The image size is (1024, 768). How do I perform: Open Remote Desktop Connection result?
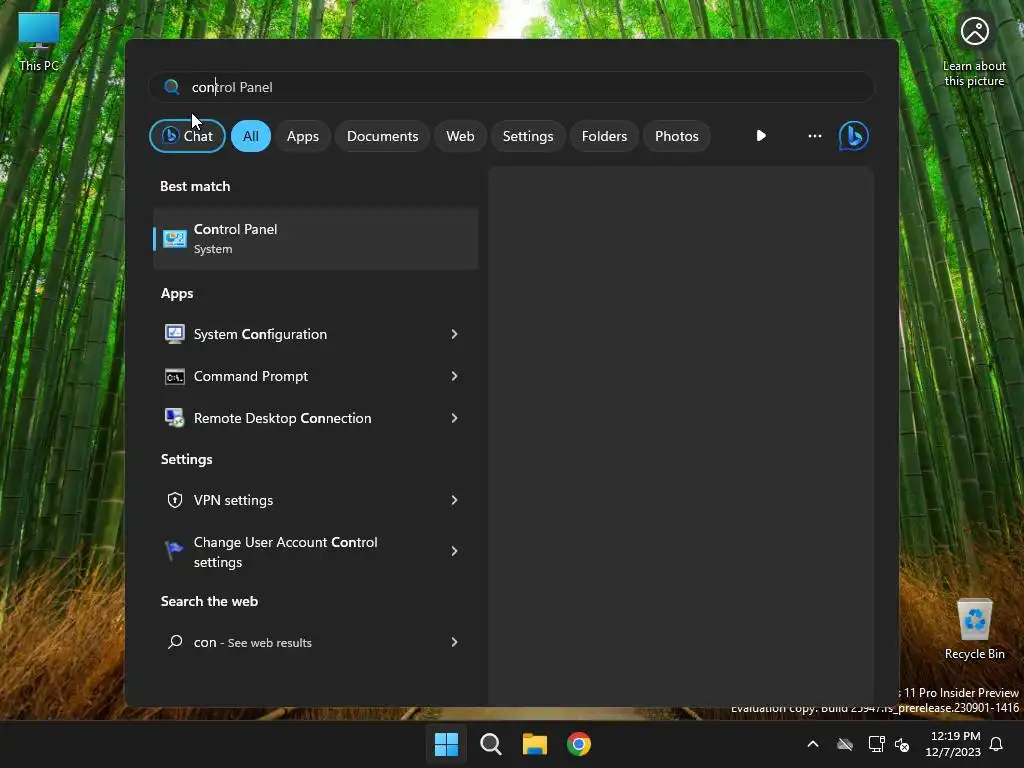pyautogui.click(x=315, y=418)
